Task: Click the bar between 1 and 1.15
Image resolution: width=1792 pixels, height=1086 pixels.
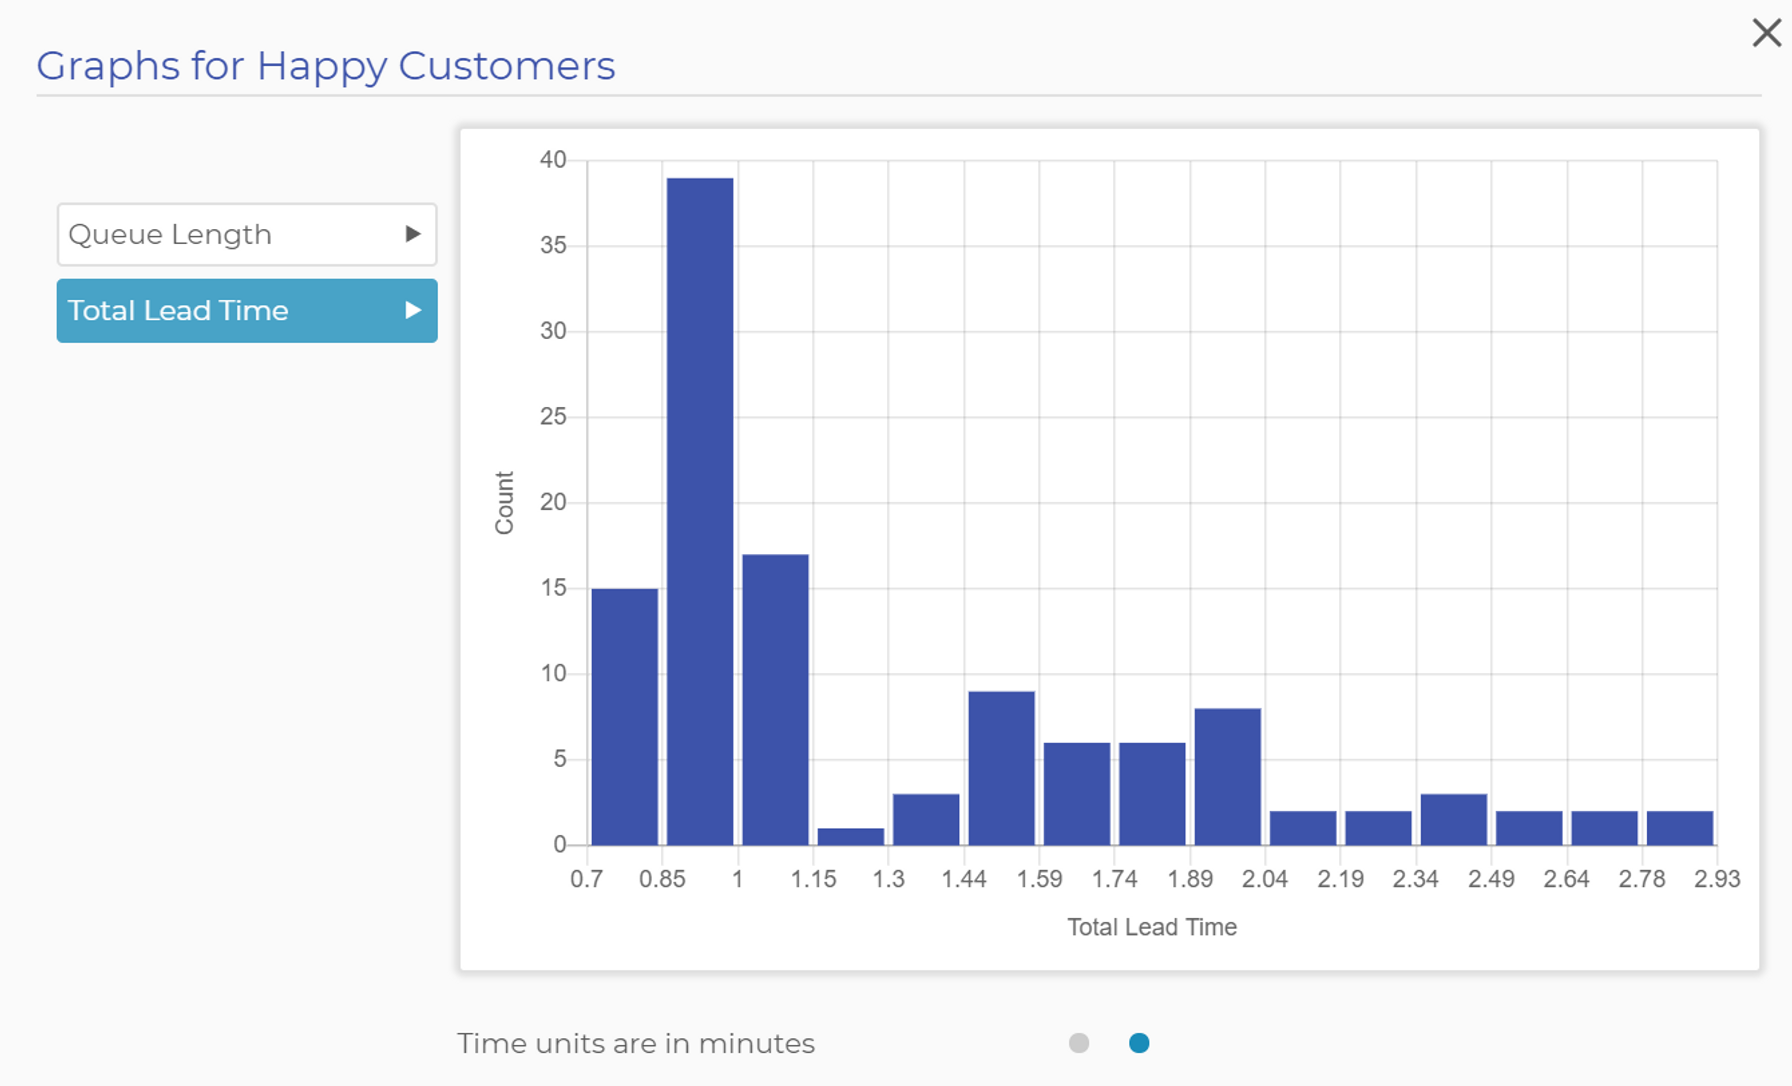Action: 775,700
